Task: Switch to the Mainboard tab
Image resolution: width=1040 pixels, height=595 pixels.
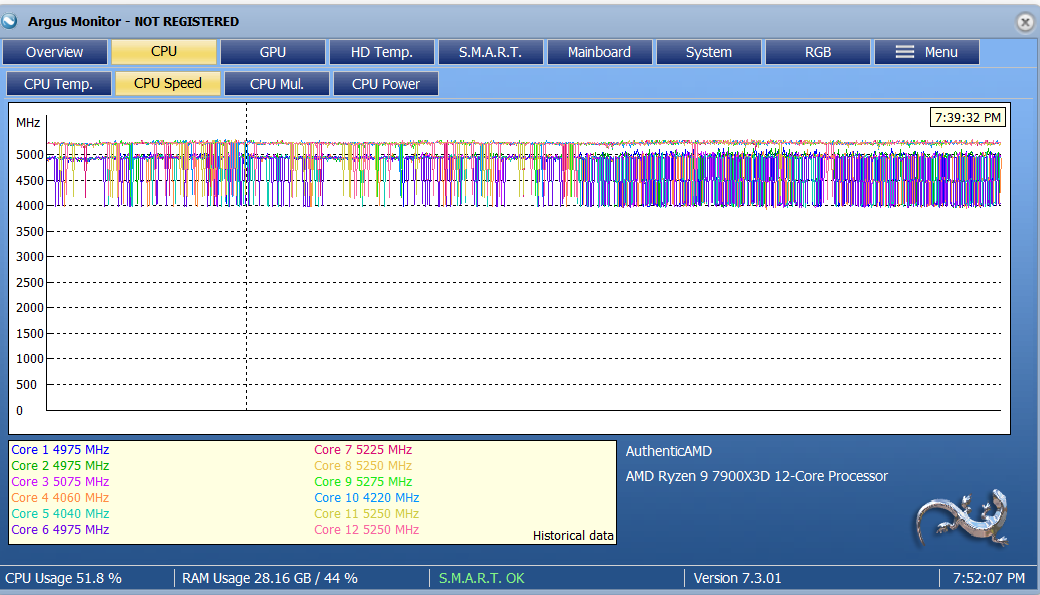Action: point(600,52)
